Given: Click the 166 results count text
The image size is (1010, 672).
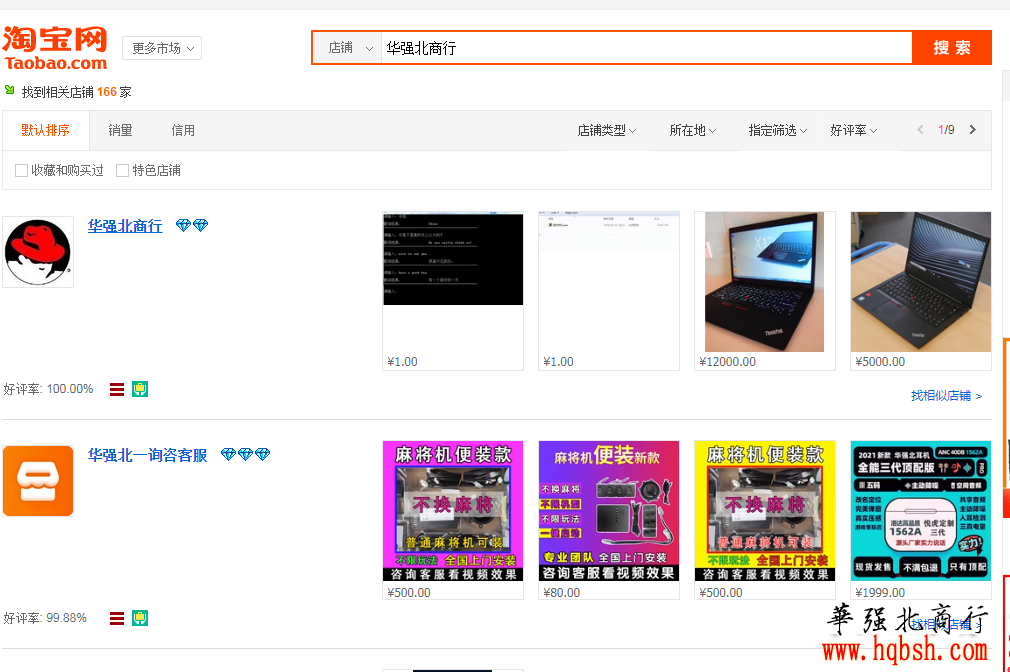Looking at the screenshot, I should (x=106, y=92).
